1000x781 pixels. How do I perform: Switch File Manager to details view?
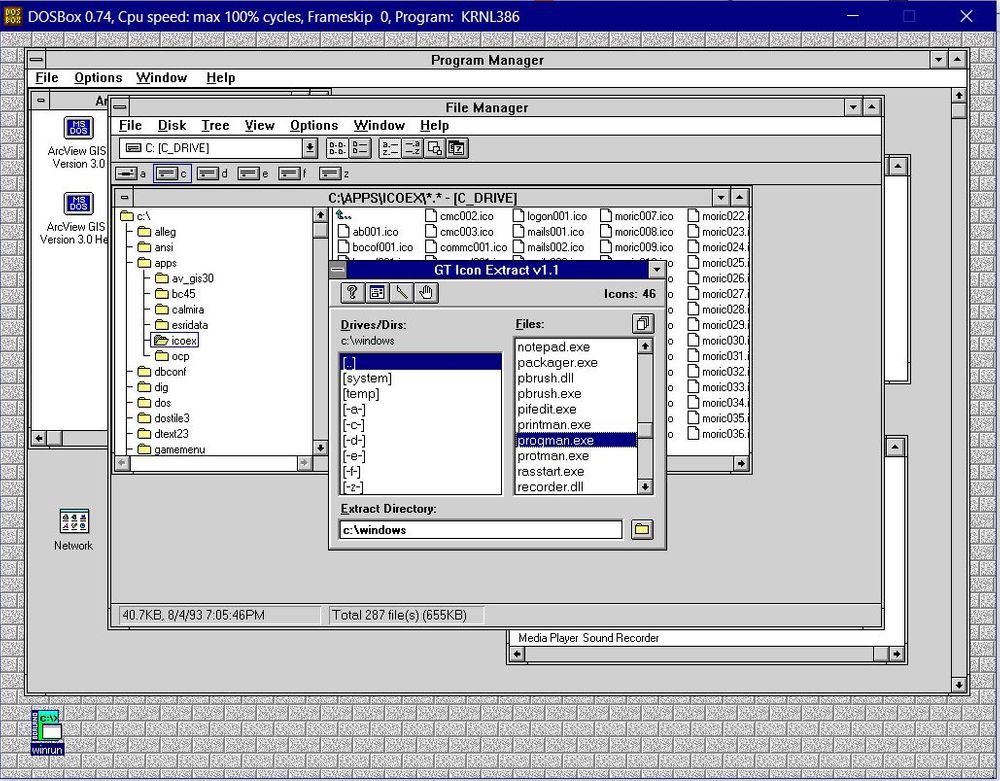tap(360, 147)
